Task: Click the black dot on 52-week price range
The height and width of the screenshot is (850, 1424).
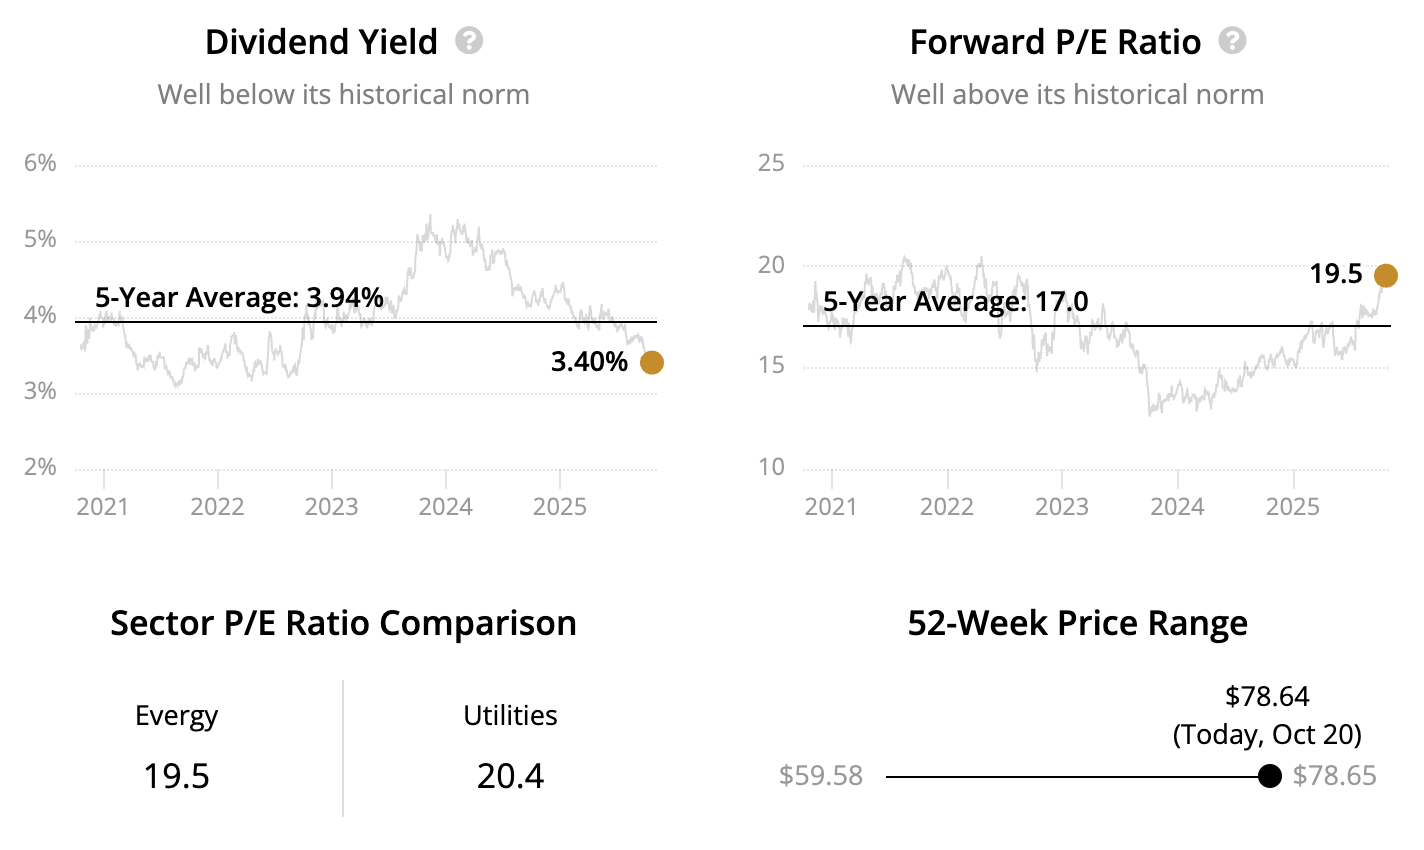Action: (x=1269, y=776)
